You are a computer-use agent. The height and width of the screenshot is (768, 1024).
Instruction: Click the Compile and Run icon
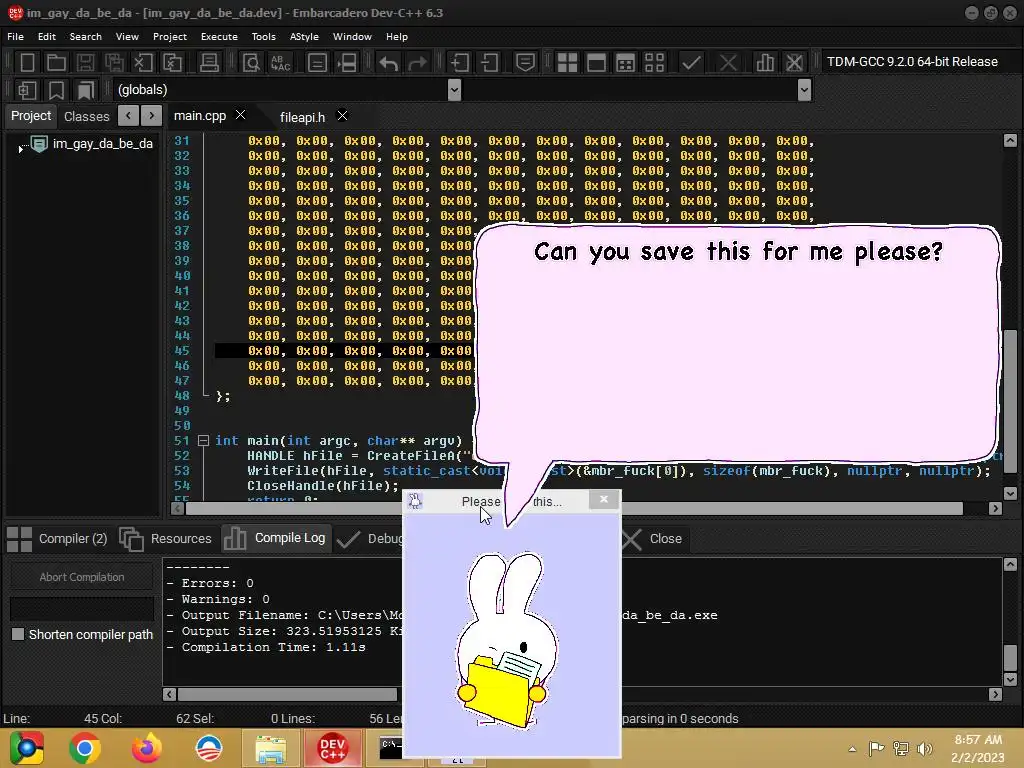pos(625,63)
